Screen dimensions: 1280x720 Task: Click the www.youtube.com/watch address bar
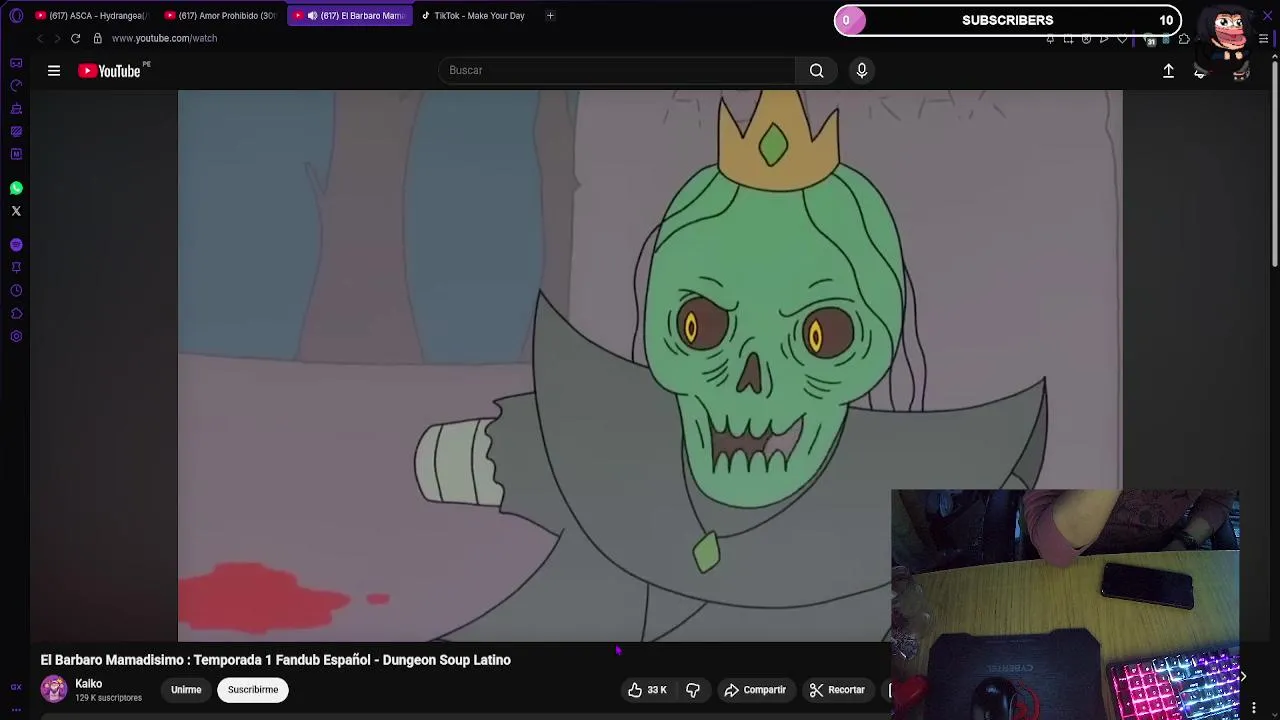point(164,38)
